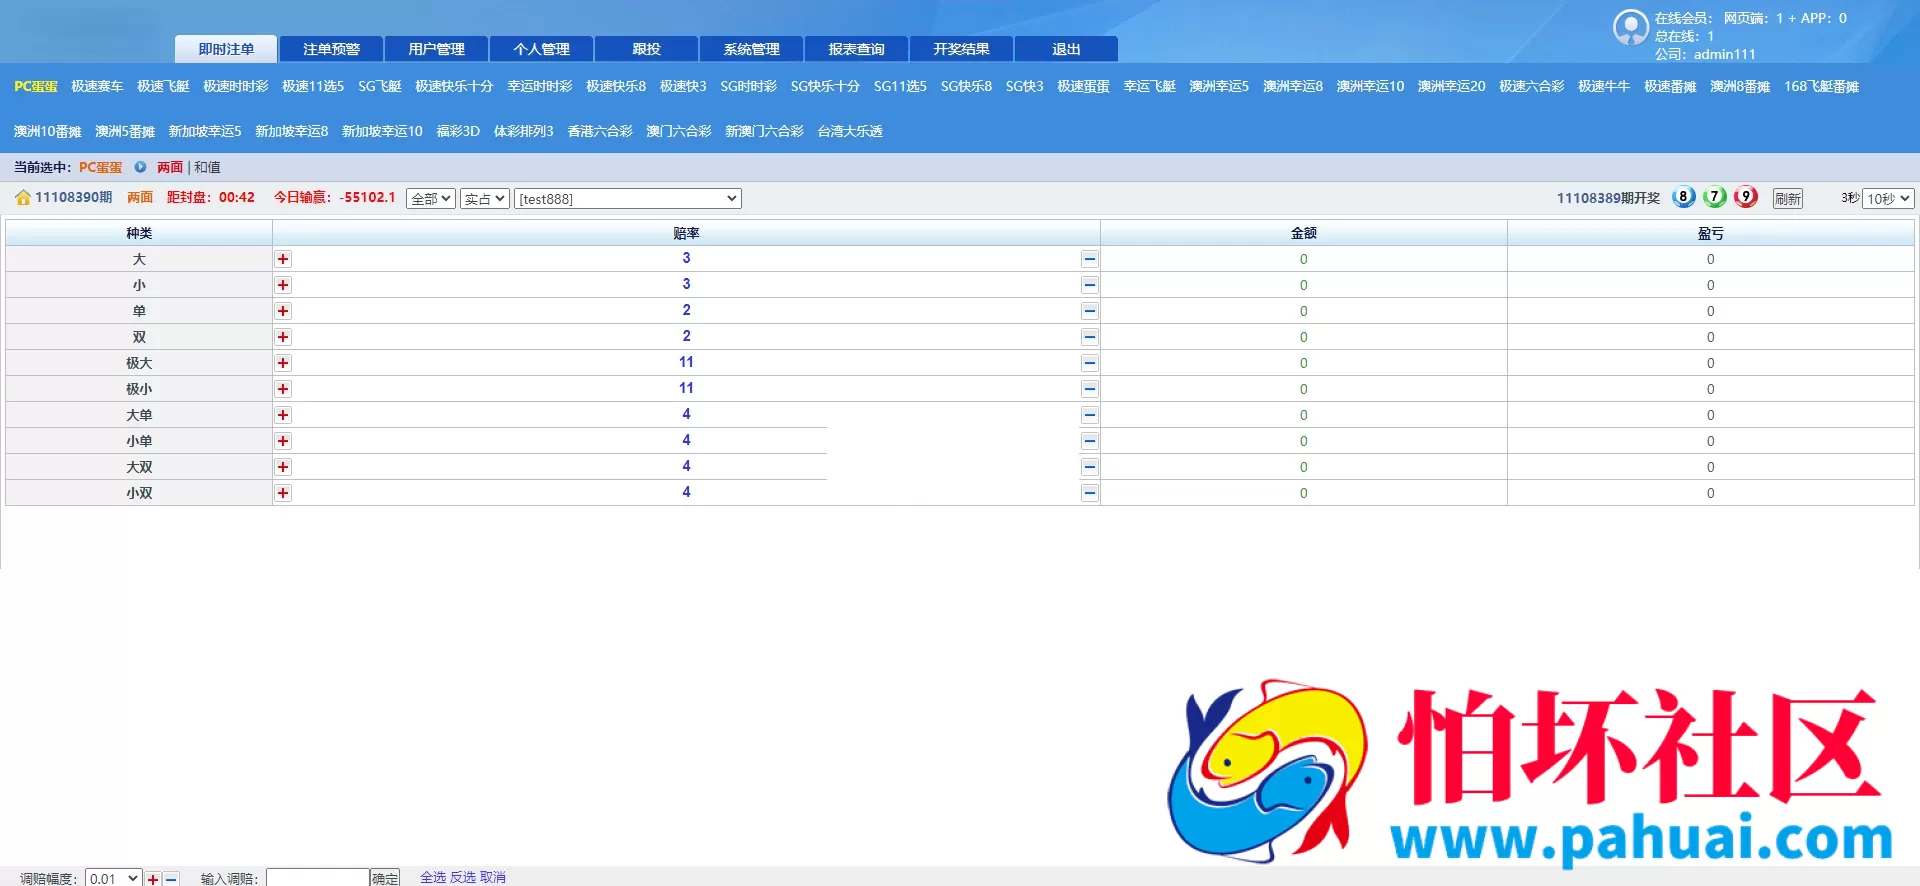The width and height of the screenshot is (1920, 886).
Task: Select 和值 sub-category link
Action: pyautogui.click(x=207, y=167)
